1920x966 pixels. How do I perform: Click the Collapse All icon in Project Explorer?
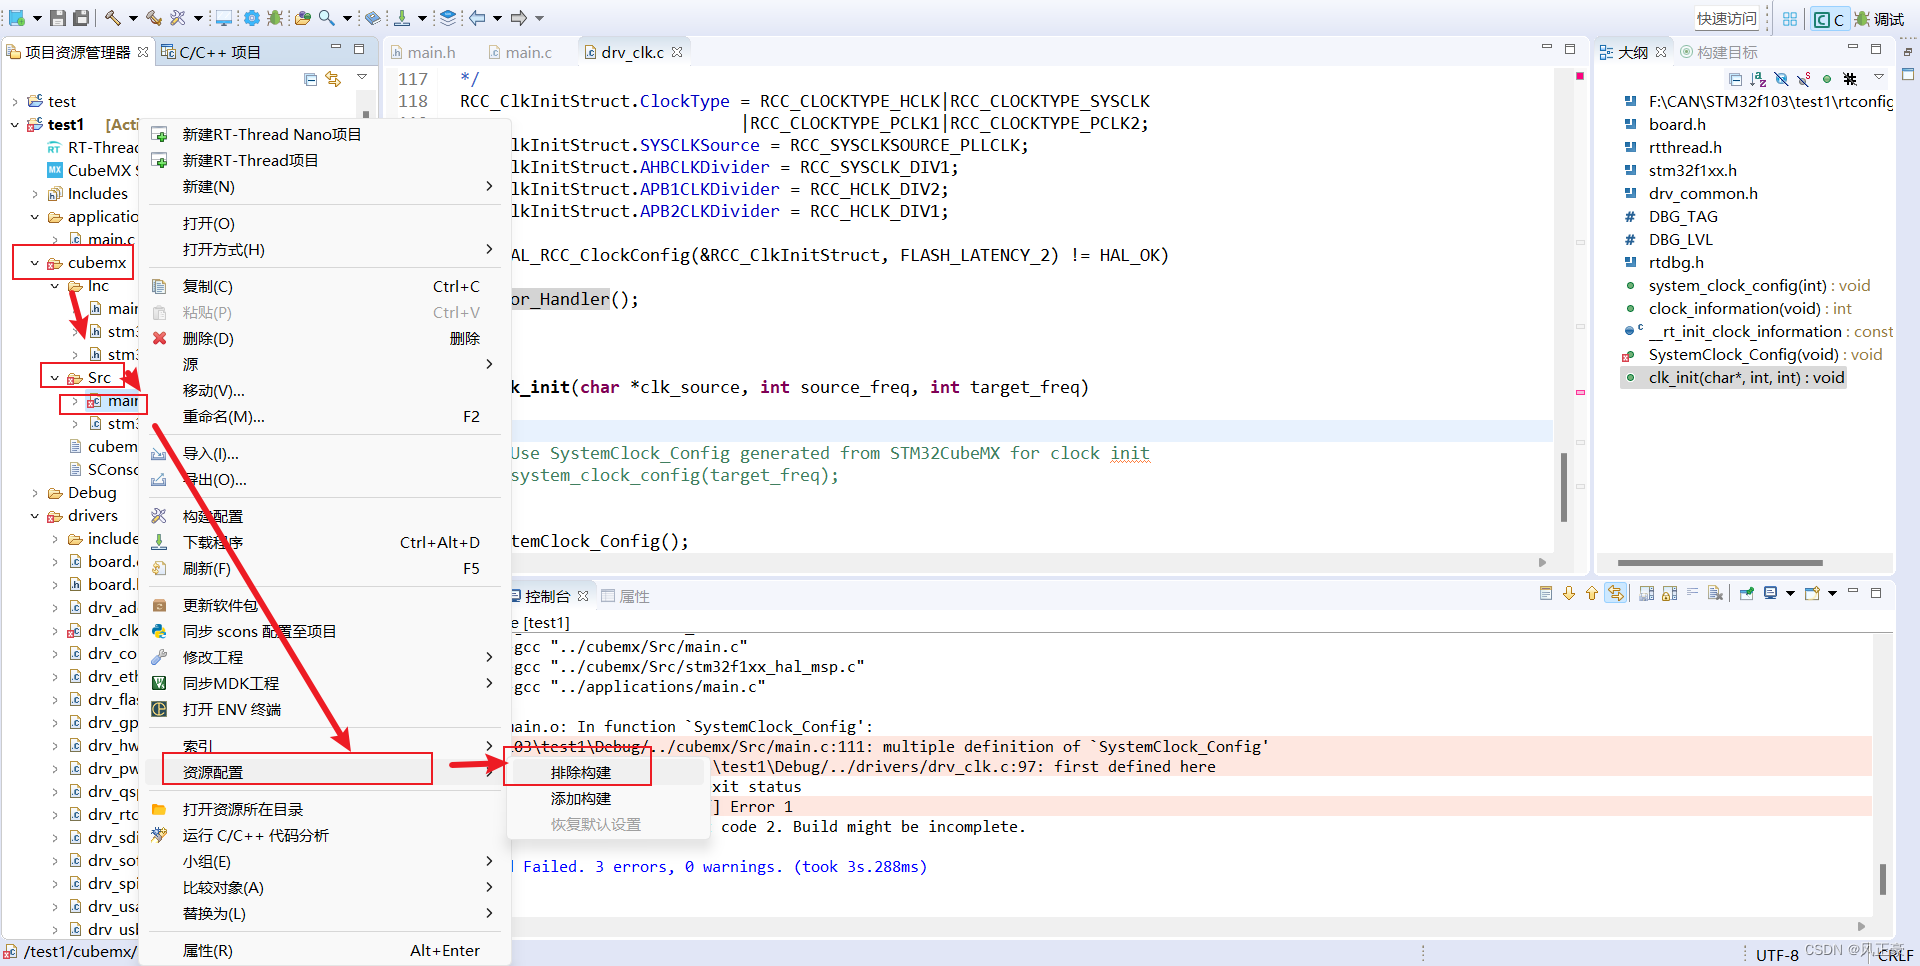tap(310, 79)
